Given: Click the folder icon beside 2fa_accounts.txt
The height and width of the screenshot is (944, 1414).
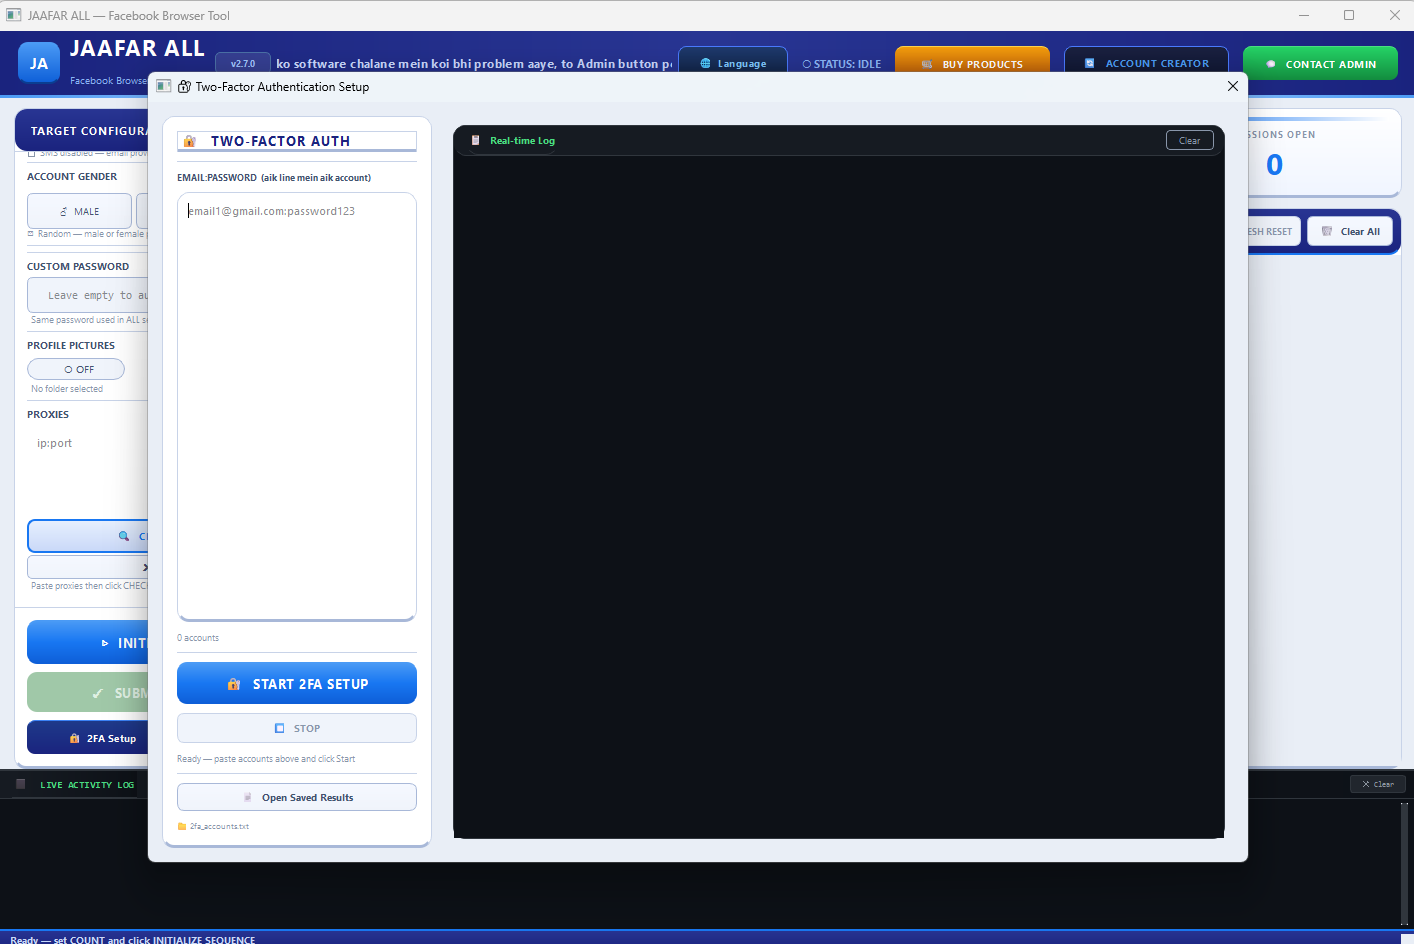Looking at the screenshot, I should click(x=182, y=826).
